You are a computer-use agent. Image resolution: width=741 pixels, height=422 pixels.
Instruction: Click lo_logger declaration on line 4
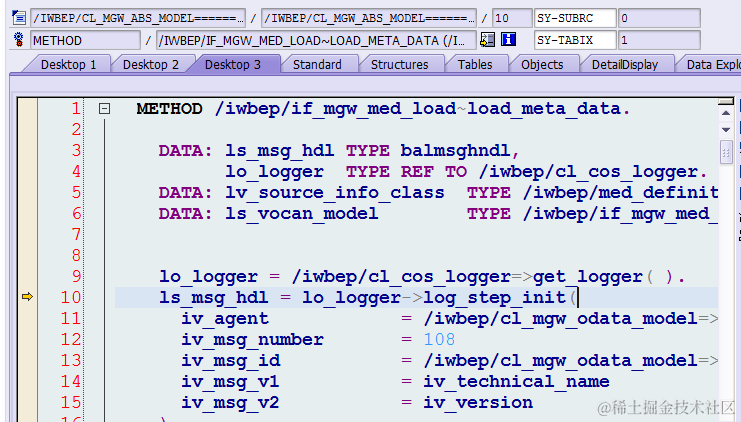(x=274, y=172)
